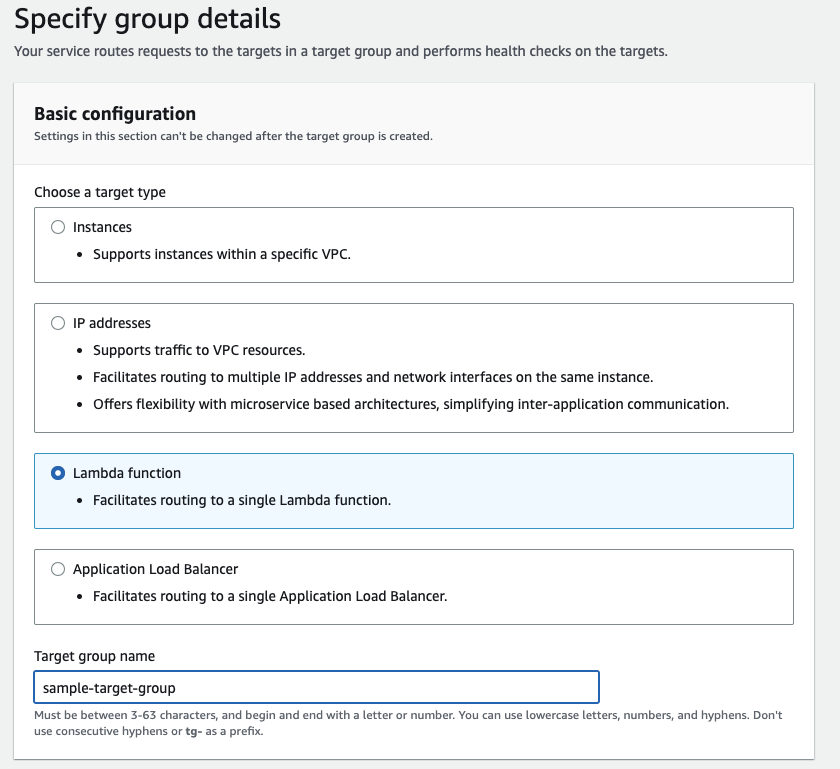Click inside the sample-target-group text box
The image size is (840, 769).
[x=315, y=687]
